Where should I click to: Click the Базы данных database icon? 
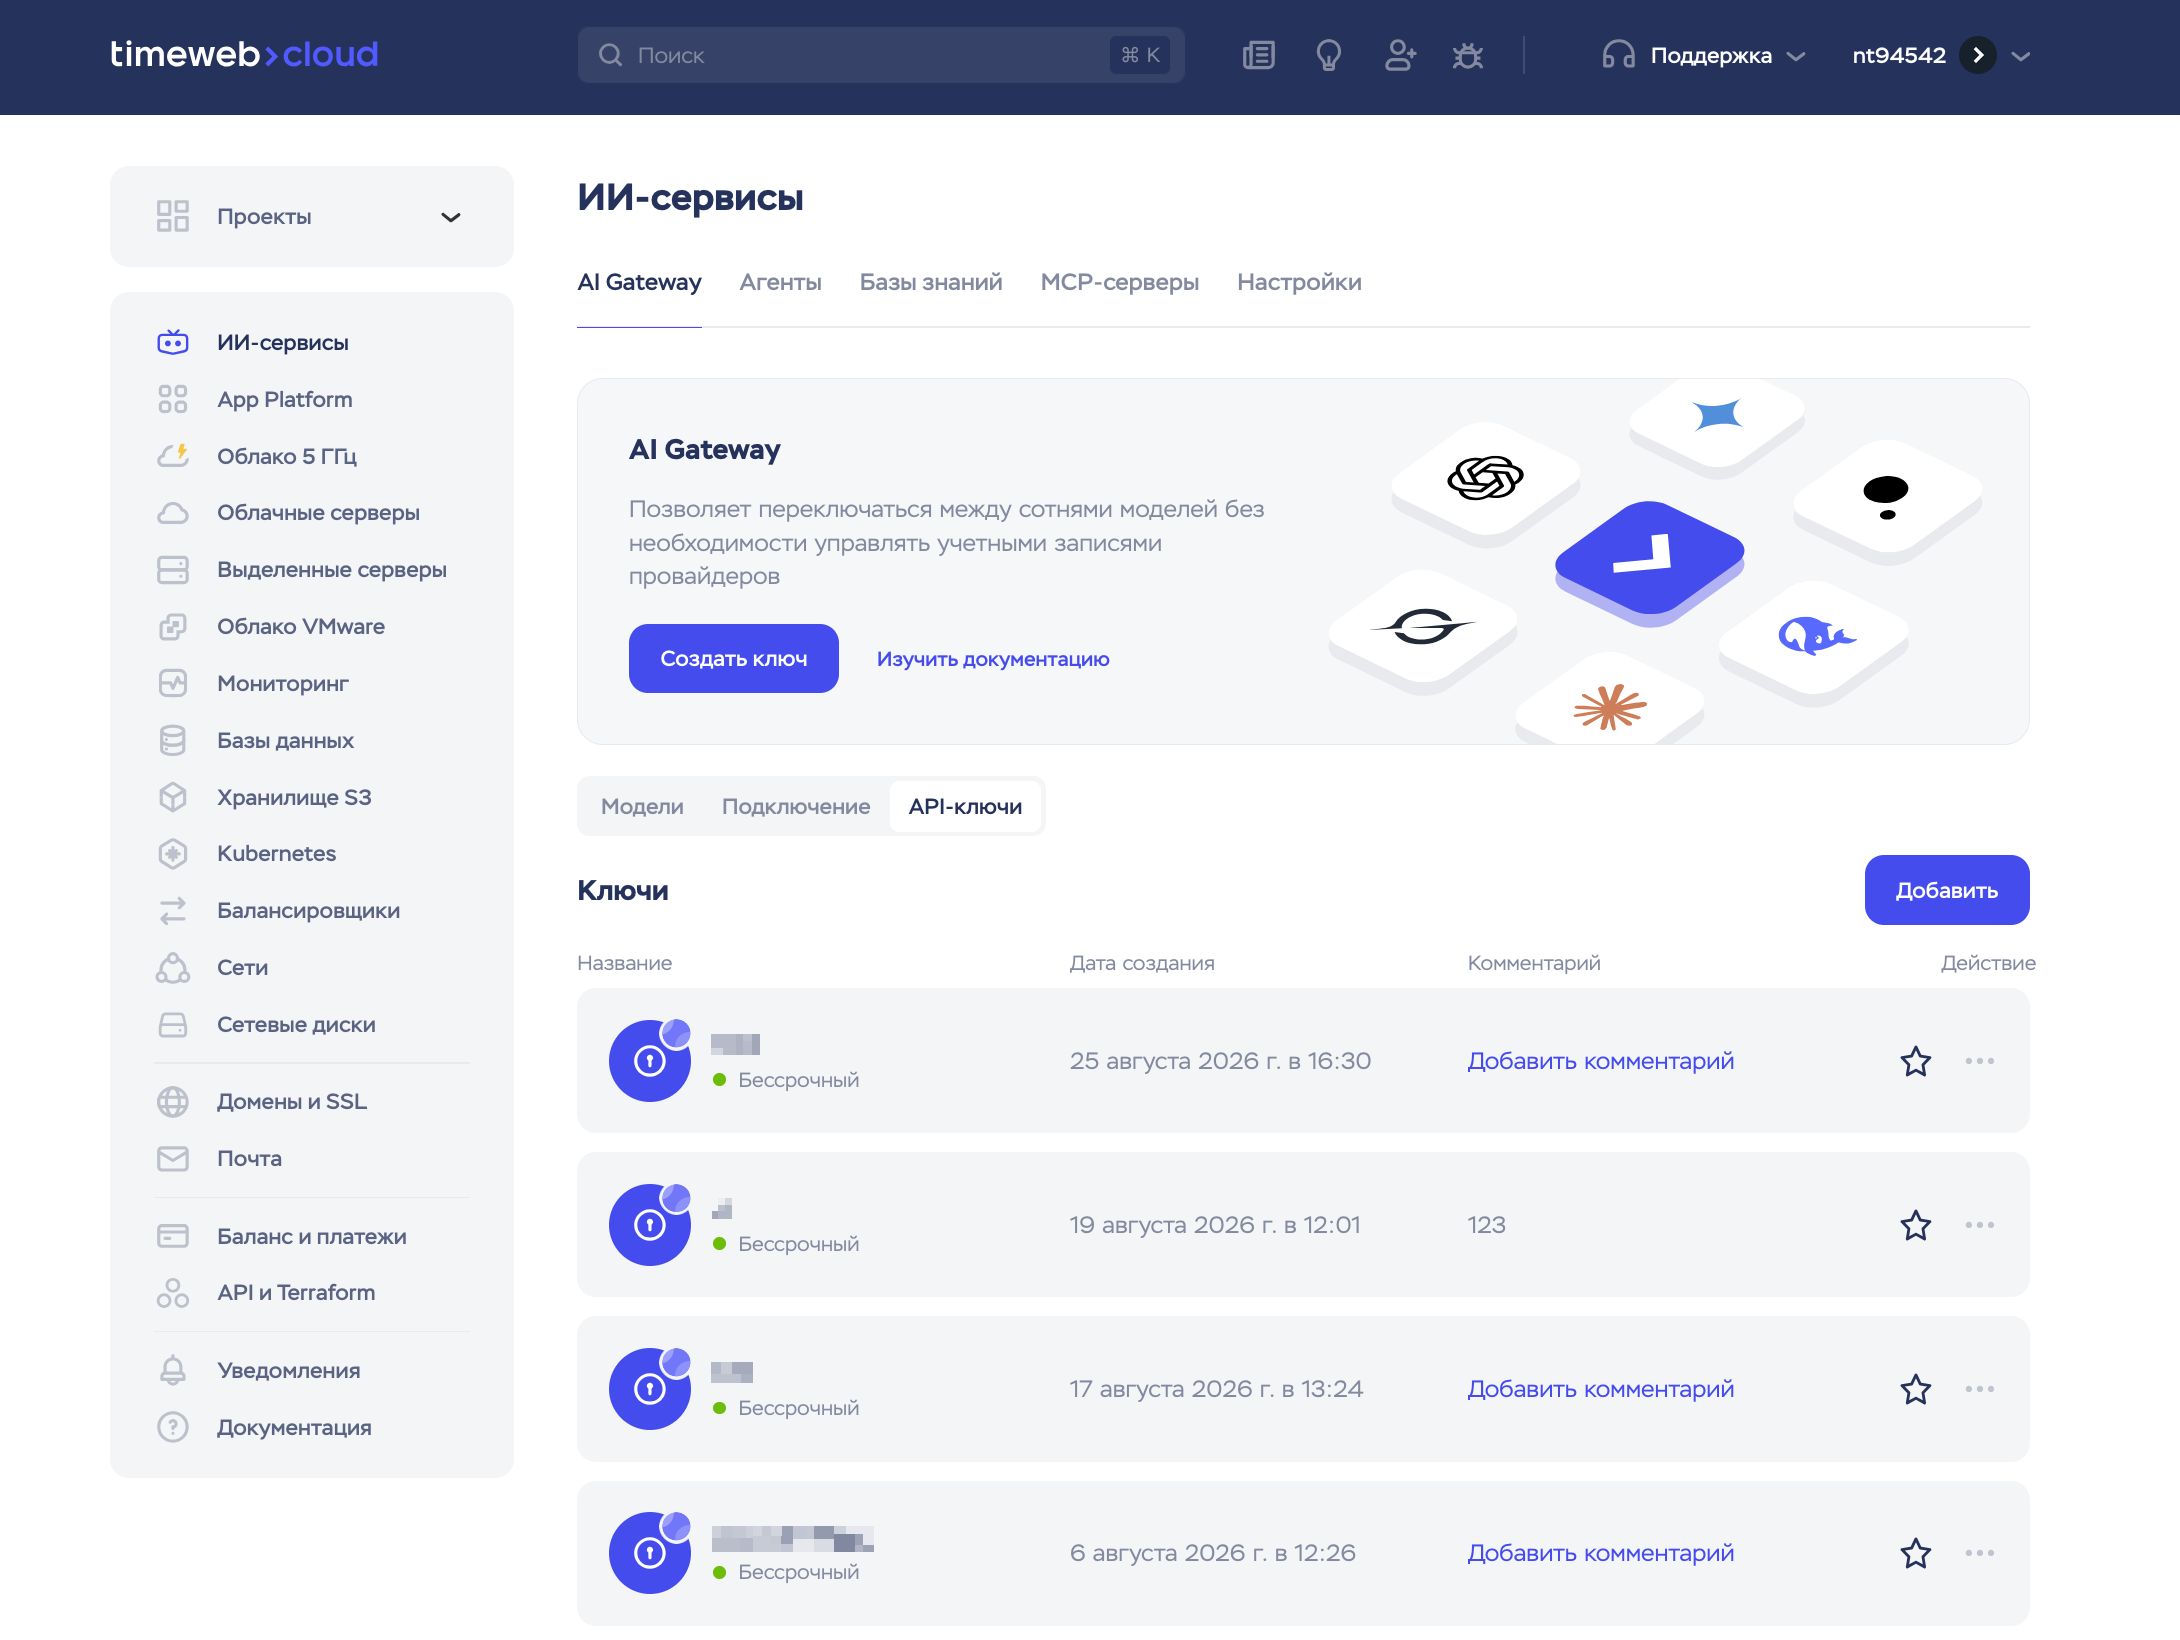coord(173,740)
